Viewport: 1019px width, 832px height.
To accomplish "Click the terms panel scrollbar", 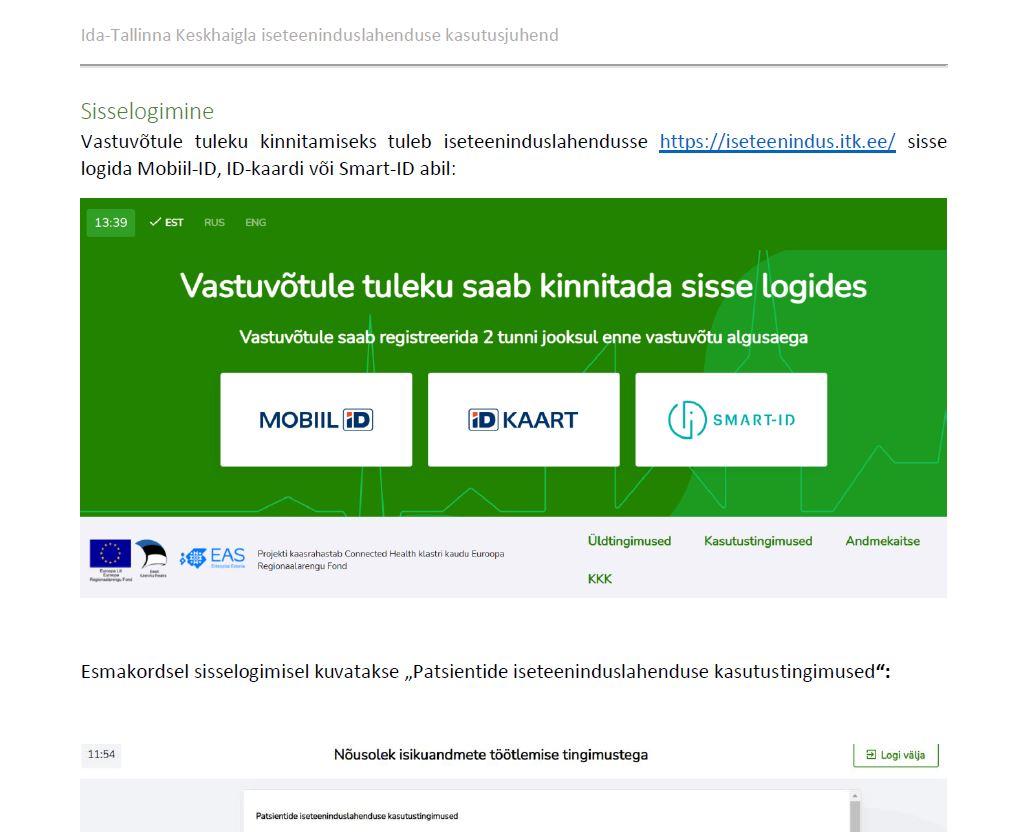I will click(855, 811).
